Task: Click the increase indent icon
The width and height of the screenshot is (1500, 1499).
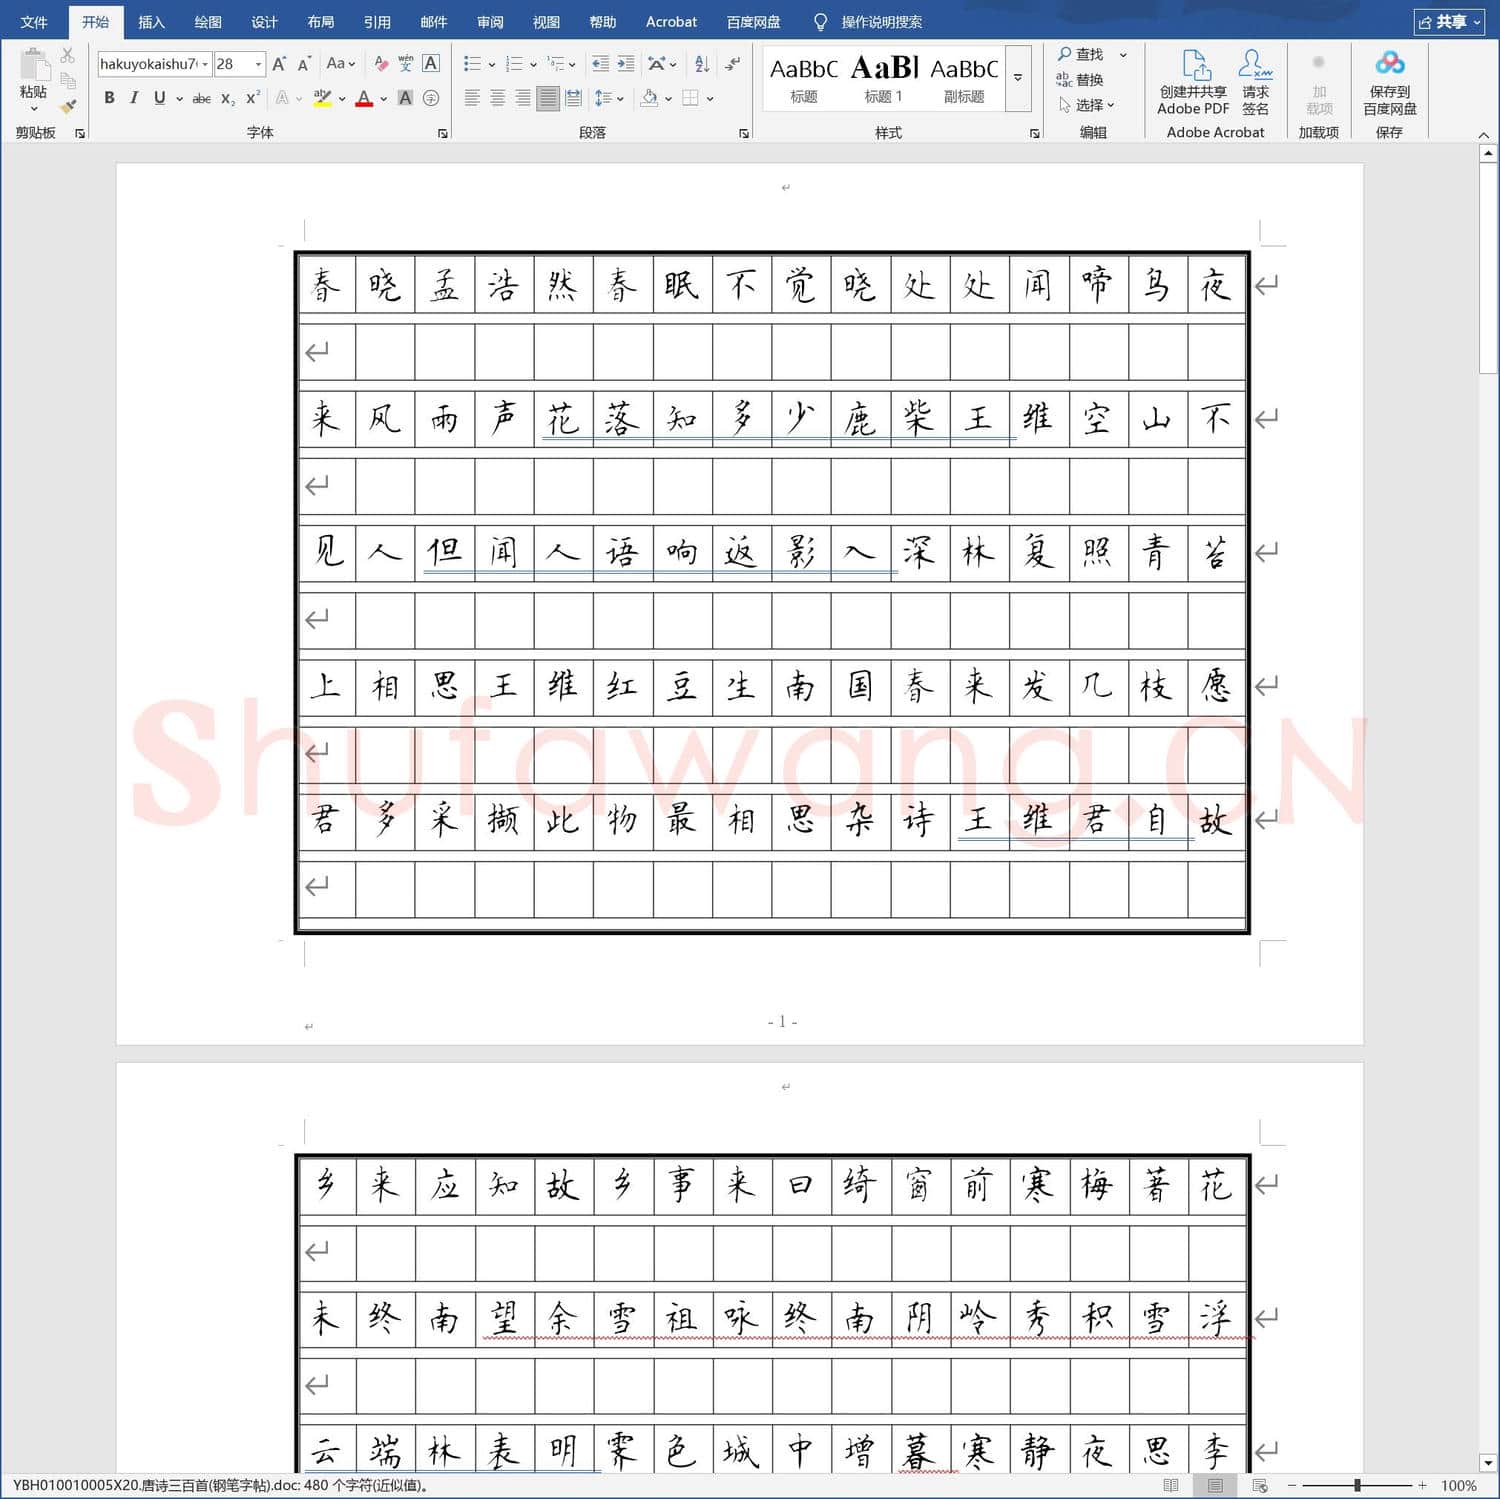Action: click(626, 64)
